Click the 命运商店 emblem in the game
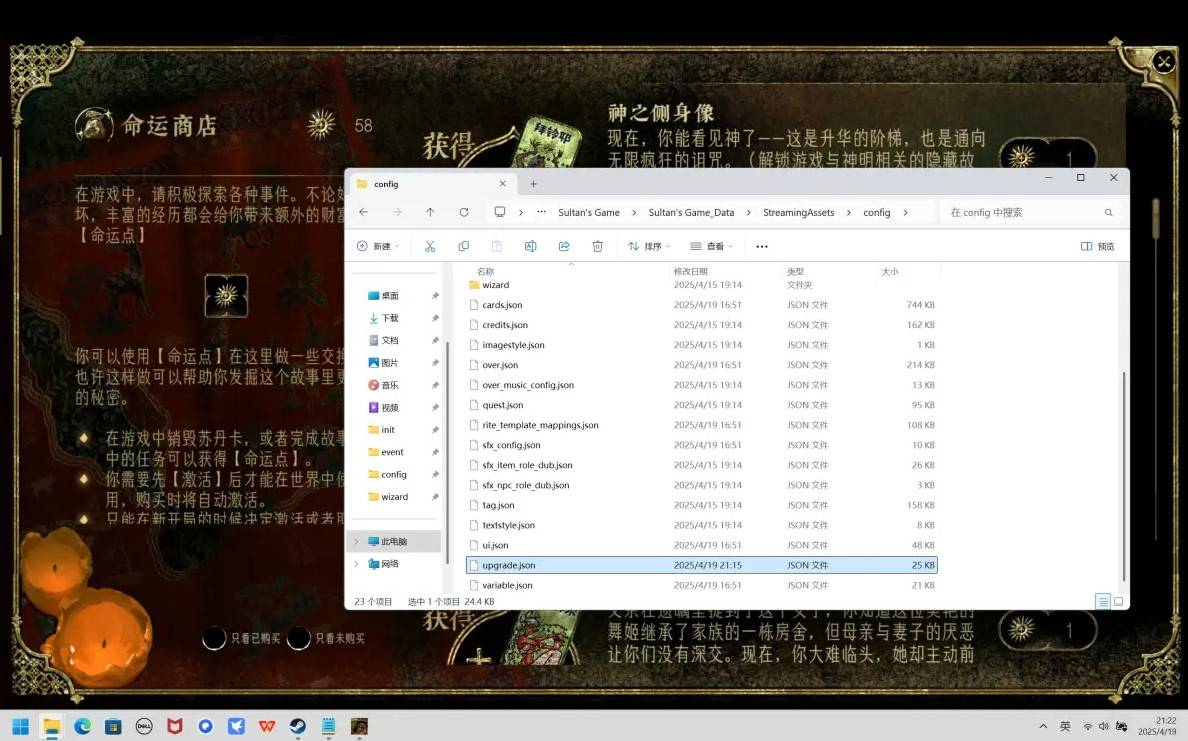The width and height of the screenshot is (1188, 741). click(93, 126)
